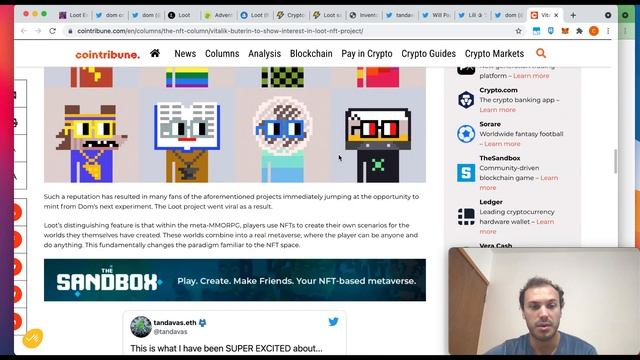Click the @tandavas handle

click(170, 332)
